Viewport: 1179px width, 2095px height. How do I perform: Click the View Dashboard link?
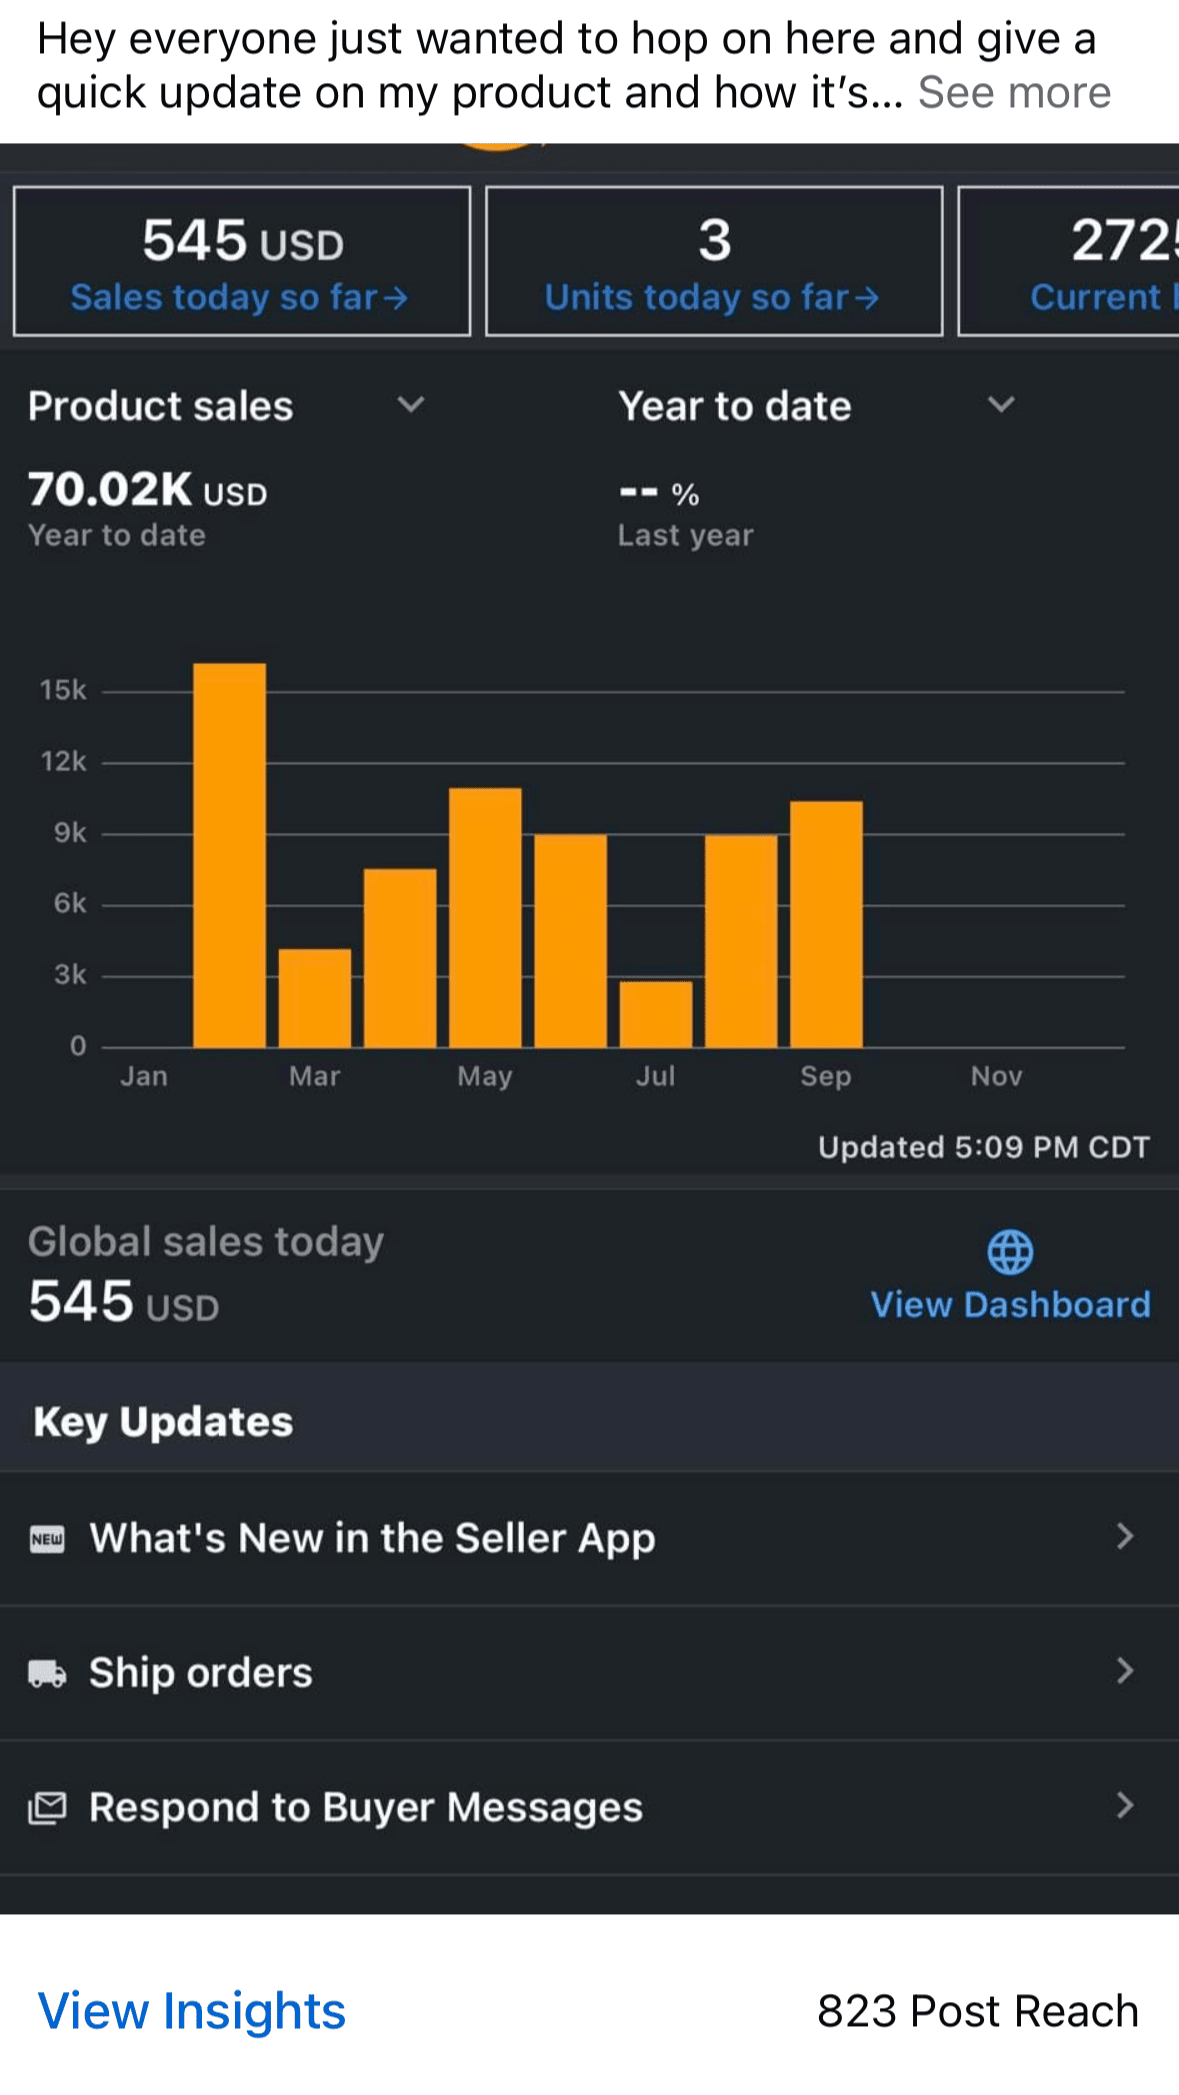(x=1010, y=1305)
